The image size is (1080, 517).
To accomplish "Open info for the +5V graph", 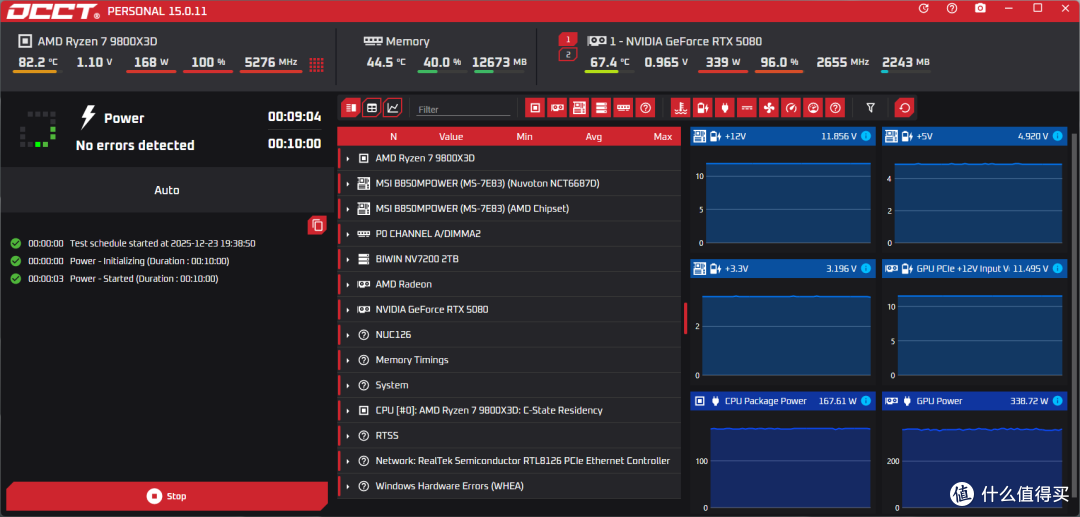I will coord(1059,136).
